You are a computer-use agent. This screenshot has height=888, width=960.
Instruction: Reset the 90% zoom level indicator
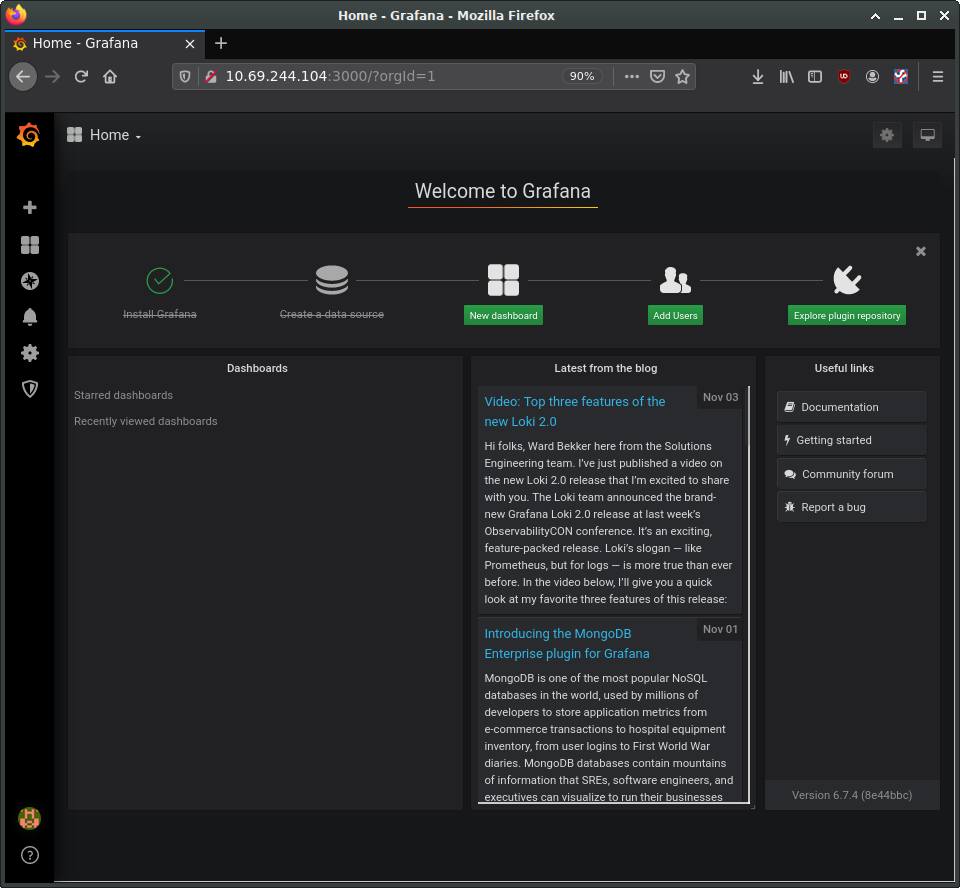(x=582, y=77)
